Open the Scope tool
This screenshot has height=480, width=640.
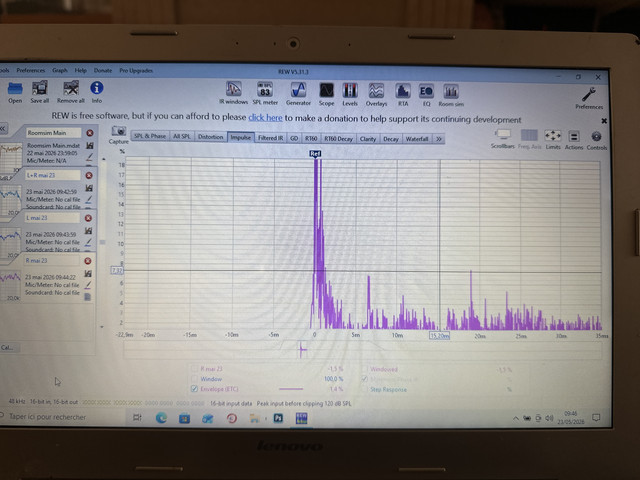coord(326,94)
